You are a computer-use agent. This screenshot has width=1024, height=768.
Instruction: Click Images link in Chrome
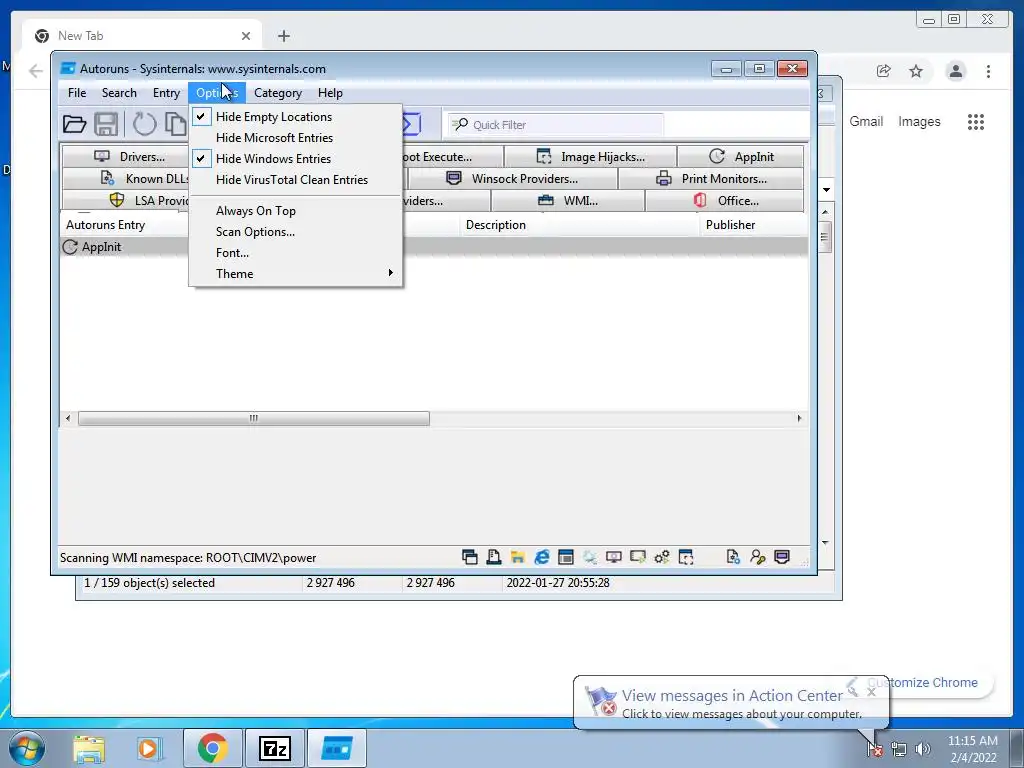919,121
